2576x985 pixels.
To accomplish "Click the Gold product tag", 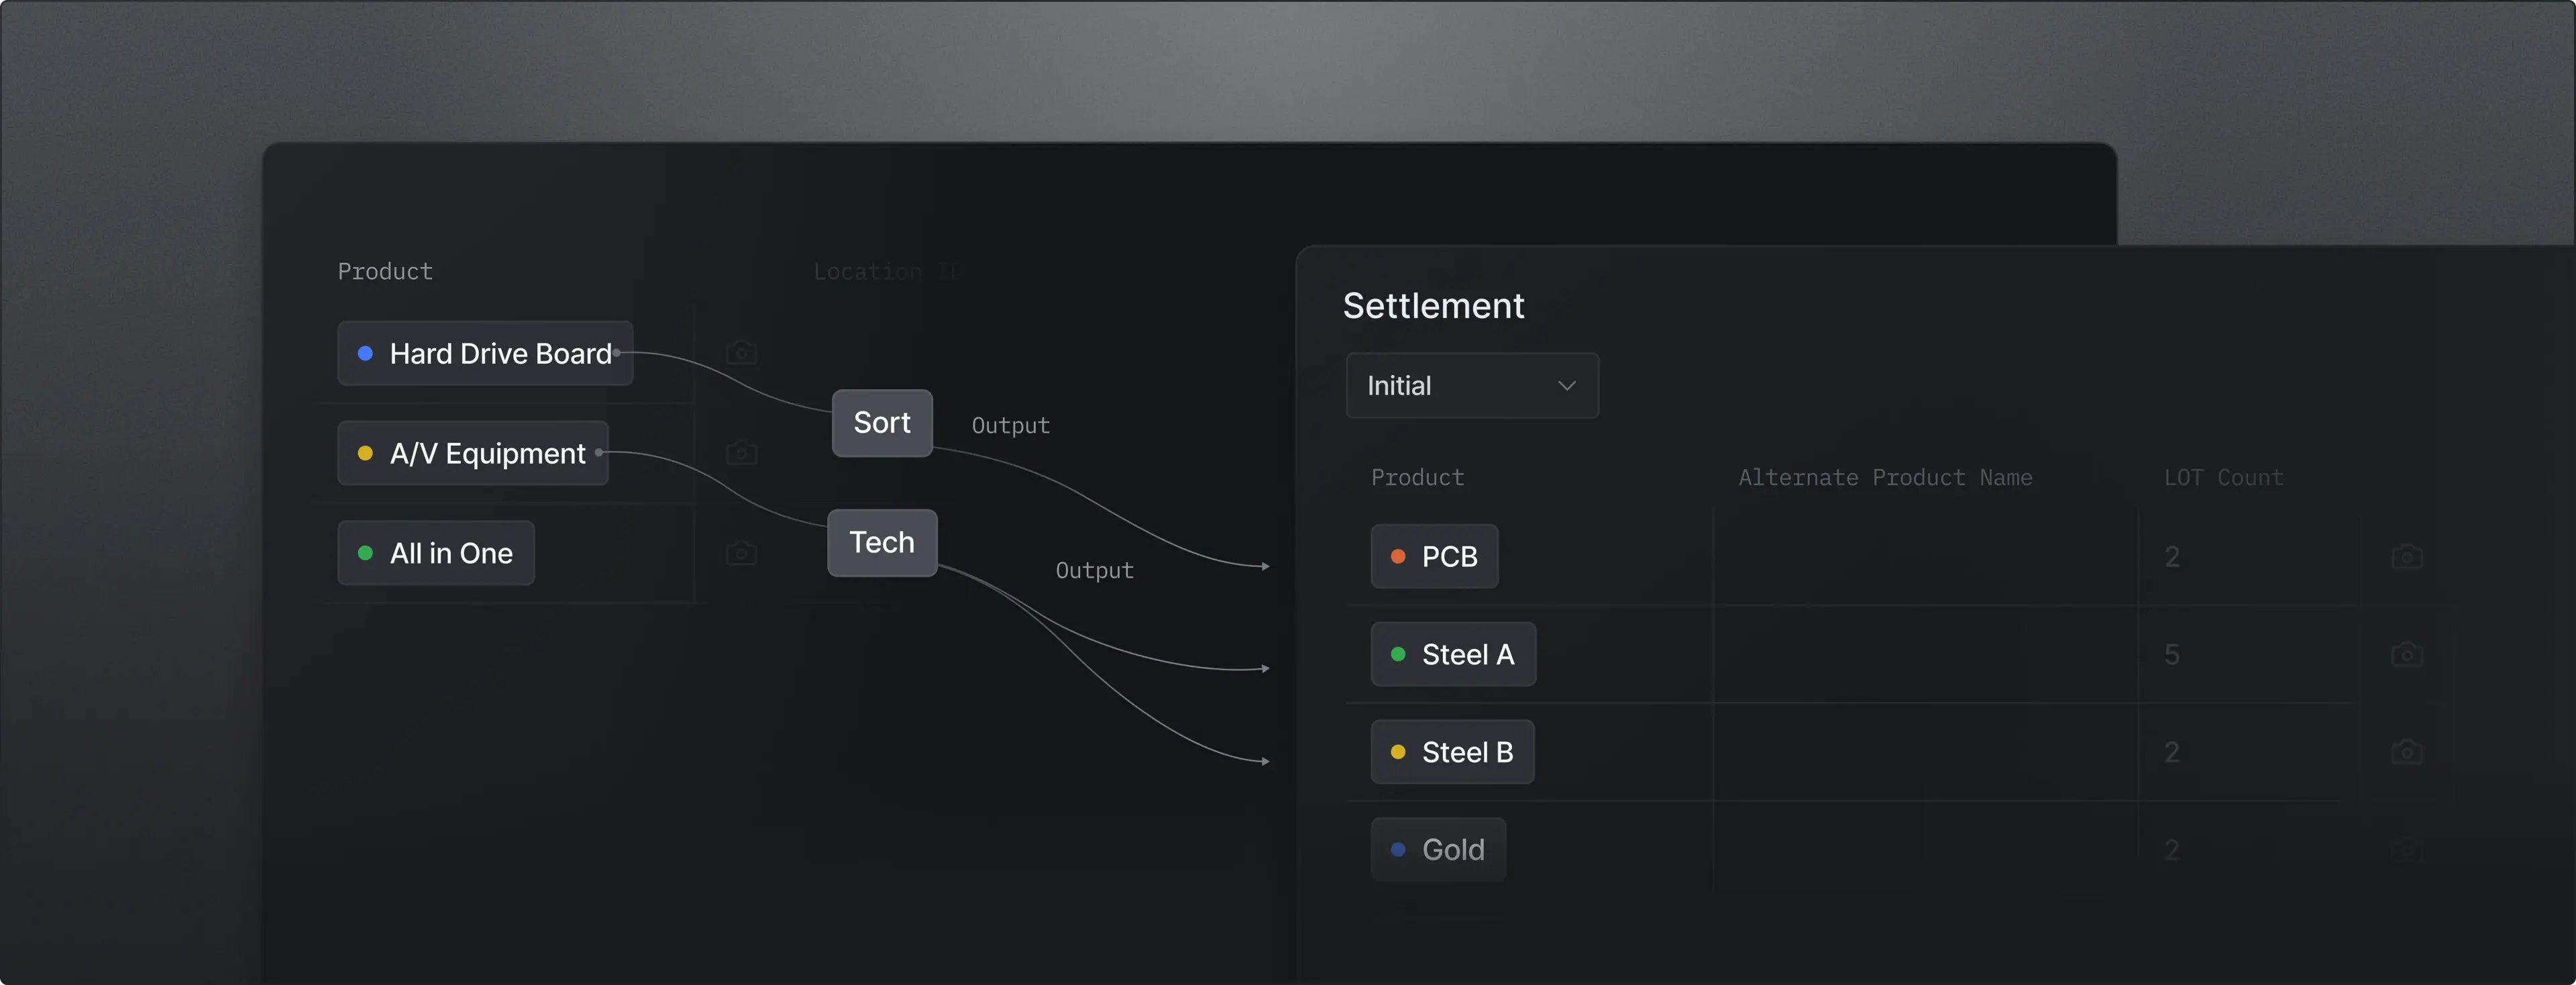I will click(1438, 850).
